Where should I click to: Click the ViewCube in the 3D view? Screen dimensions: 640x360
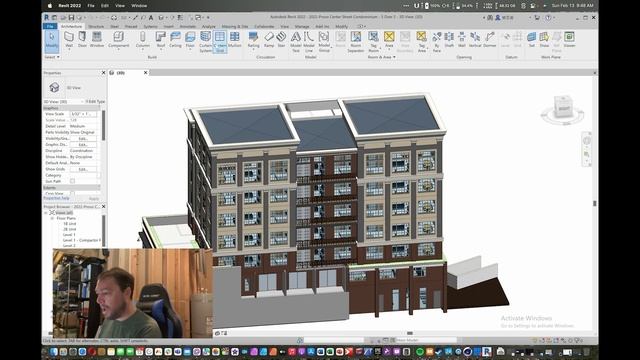[564, 108]
